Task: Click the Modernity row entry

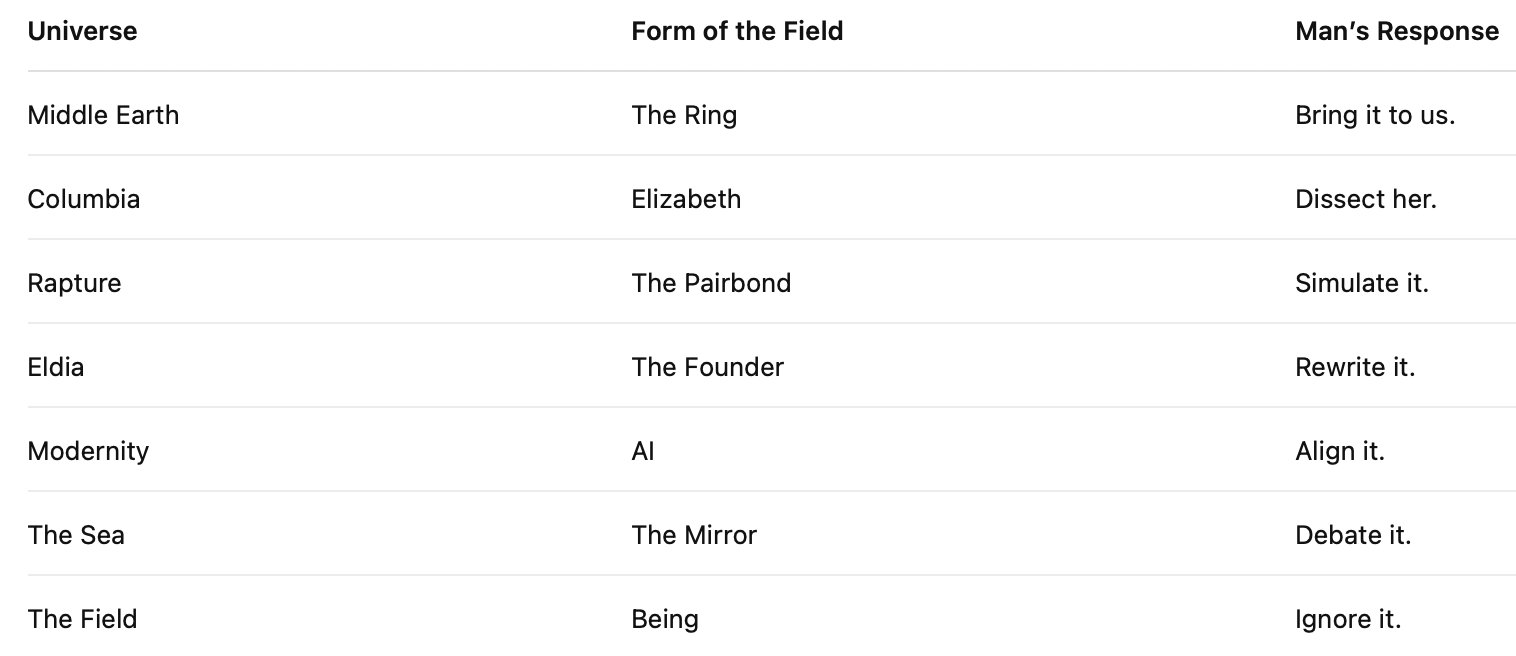Action: click(x=88, y=452)
